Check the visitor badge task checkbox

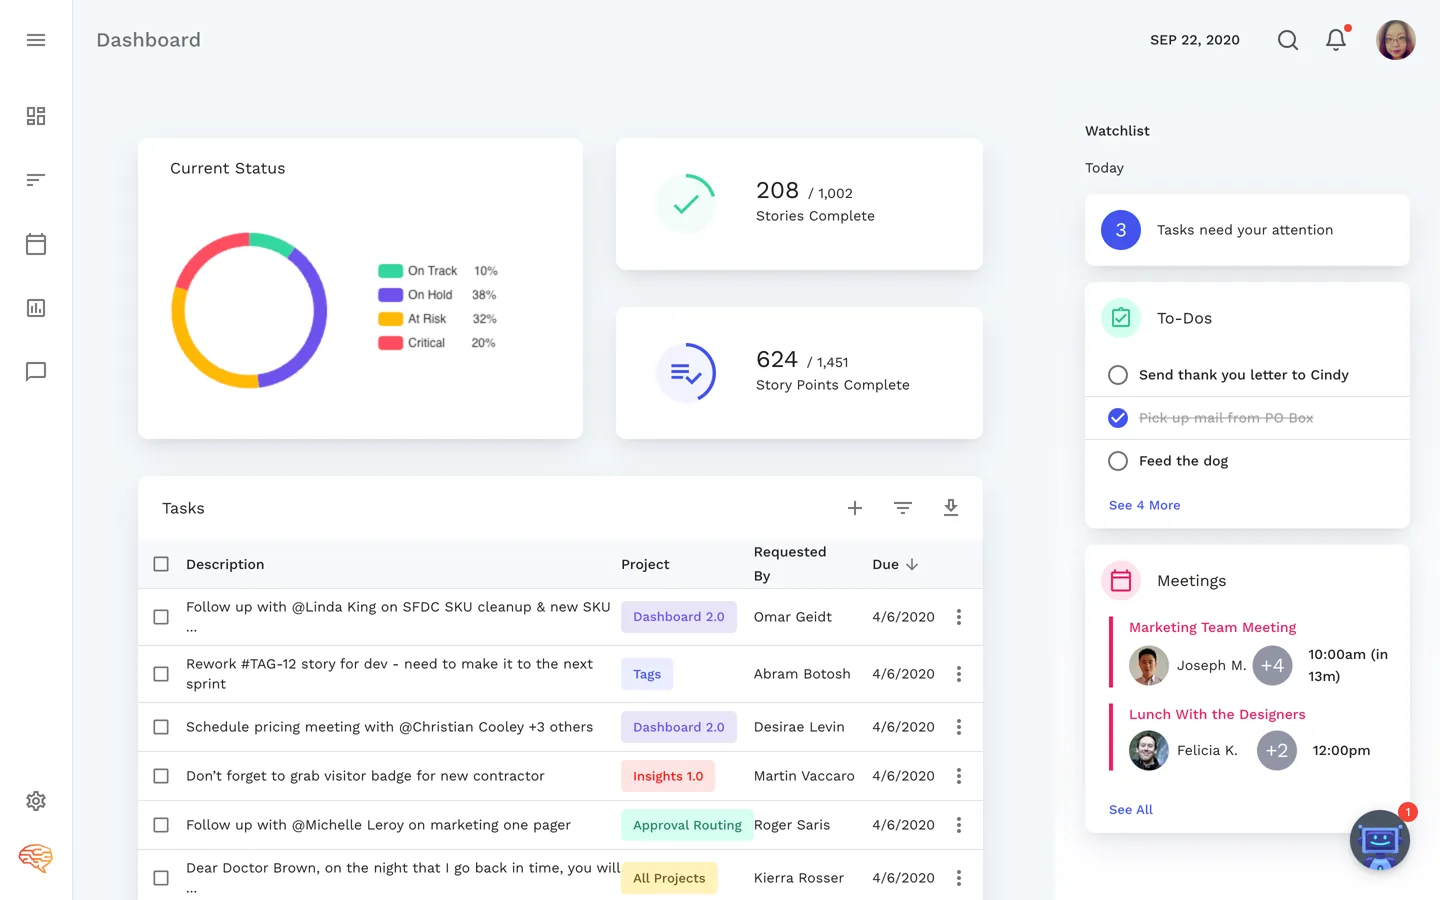coord(161,776)
